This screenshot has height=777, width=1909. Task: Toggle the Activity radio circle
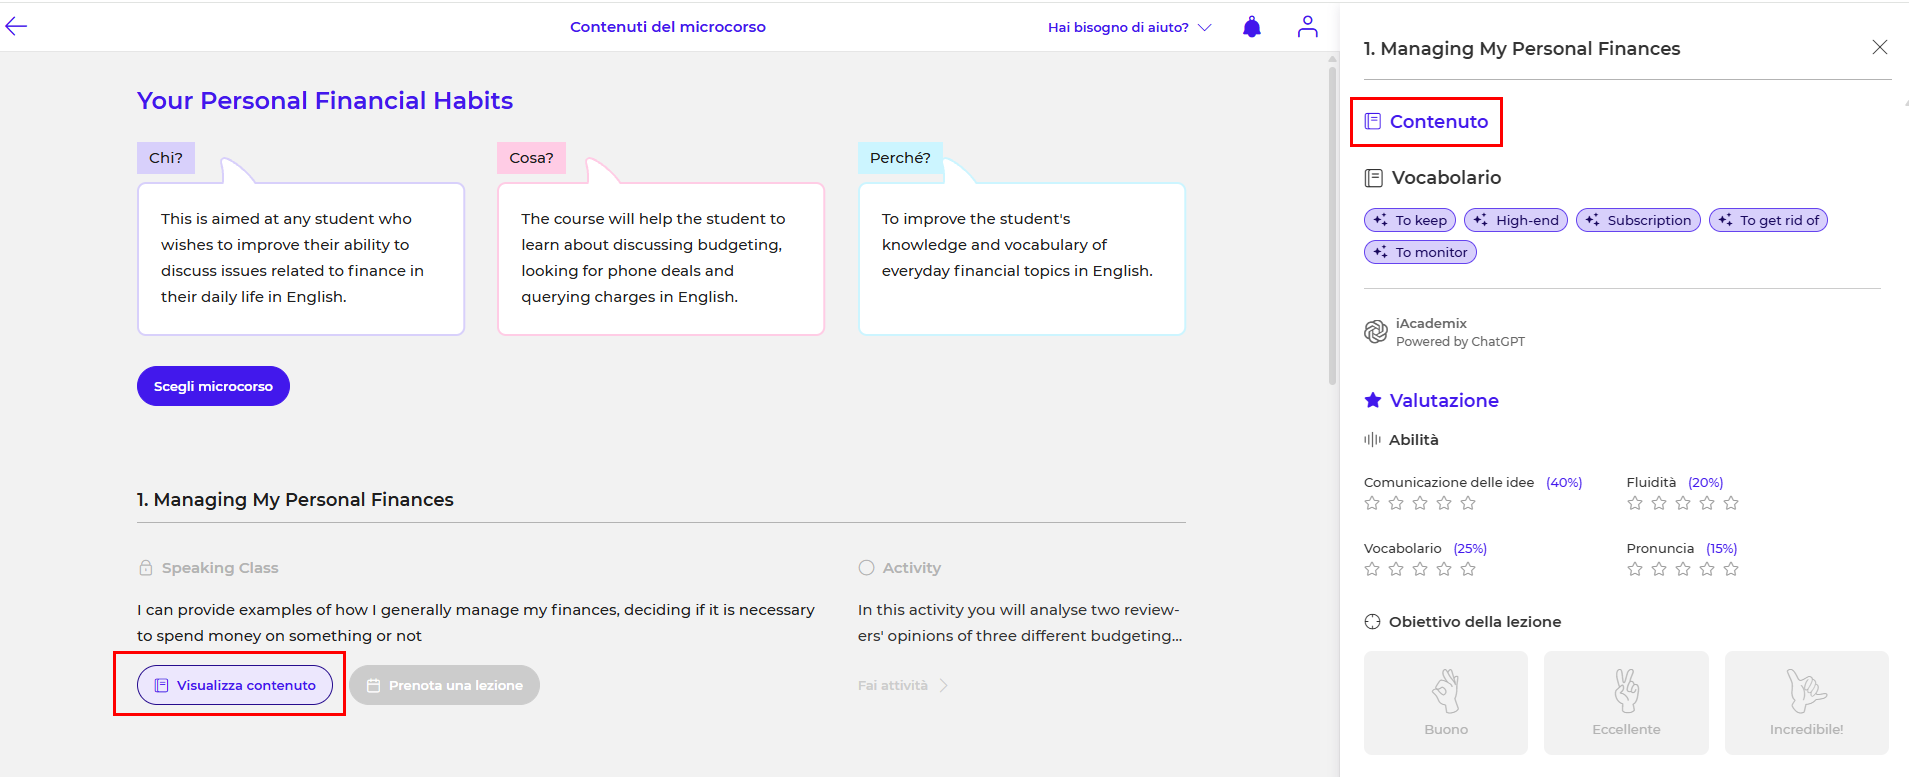pyautogui.click(x=866, y=568)
